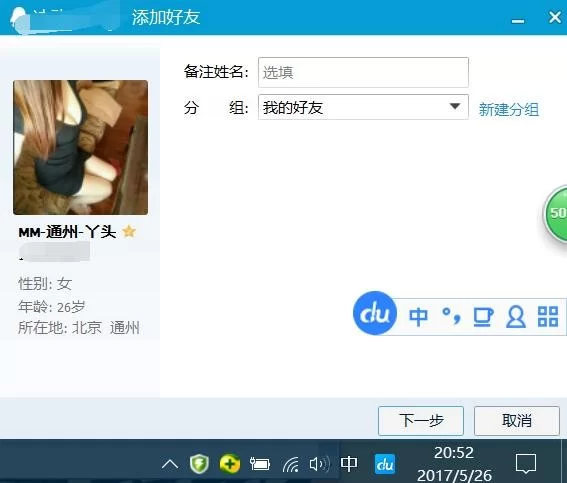
Task: Click the gold star beside MM-通州-丫头
Action: (129, 231)
